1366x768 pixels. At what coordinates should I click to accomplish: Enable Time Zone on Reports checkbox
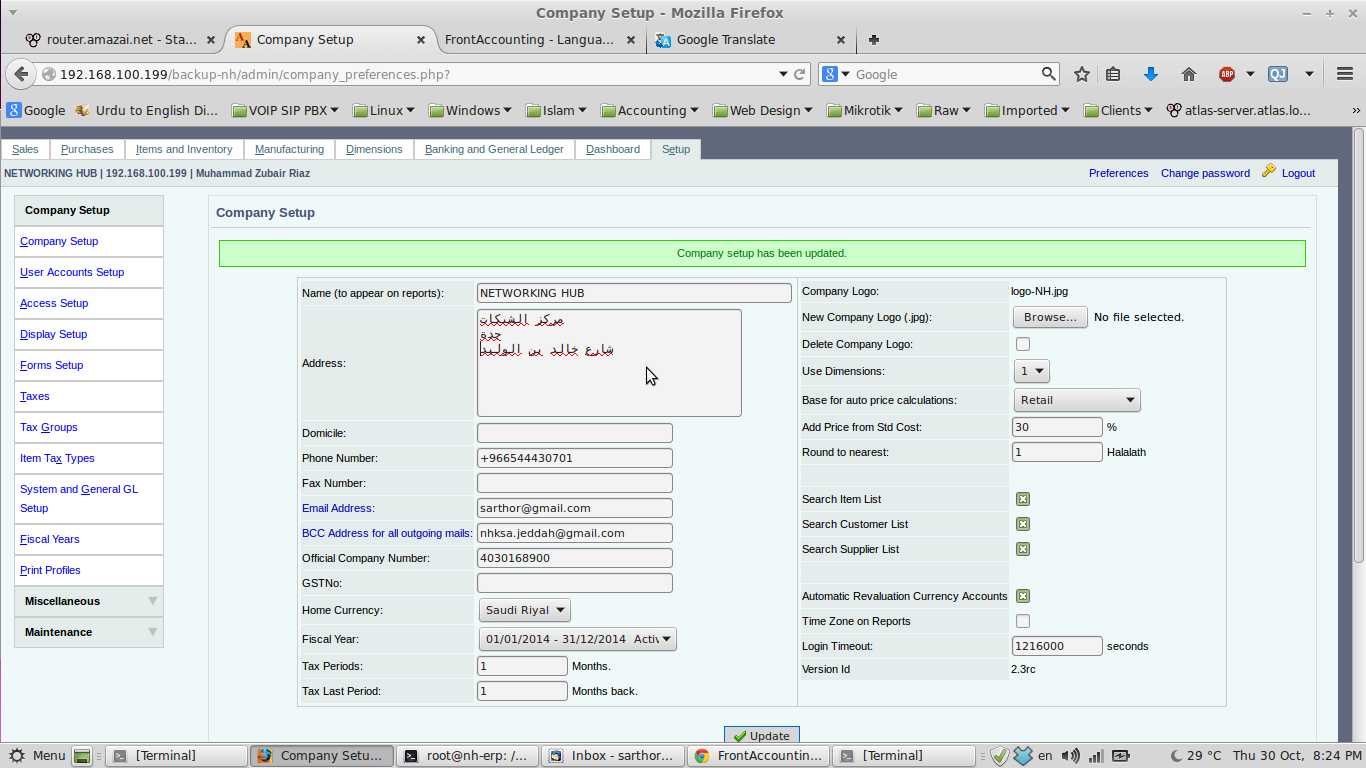click(1023, 621)
